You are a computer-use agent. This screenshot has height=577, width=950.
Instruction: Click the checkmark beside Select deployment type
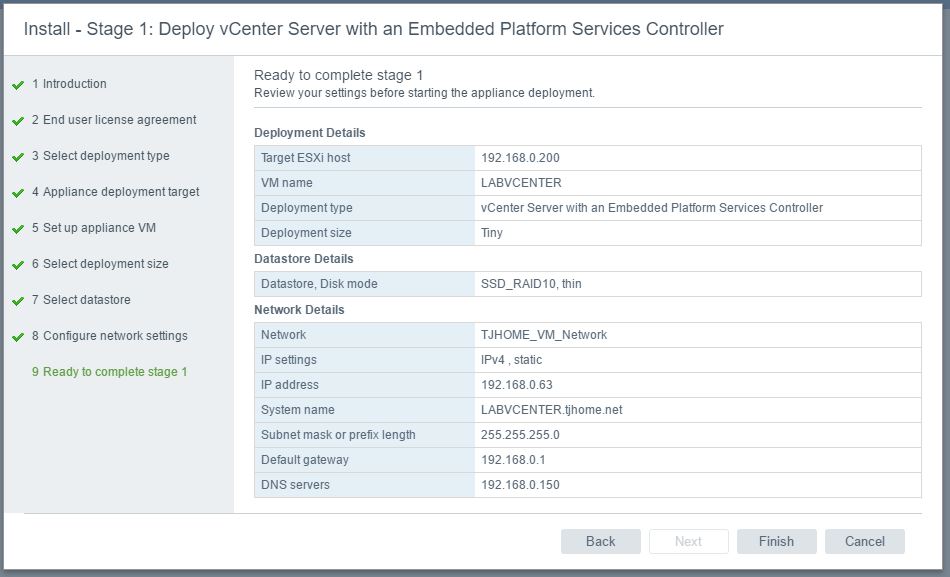(x=18, y=157)
